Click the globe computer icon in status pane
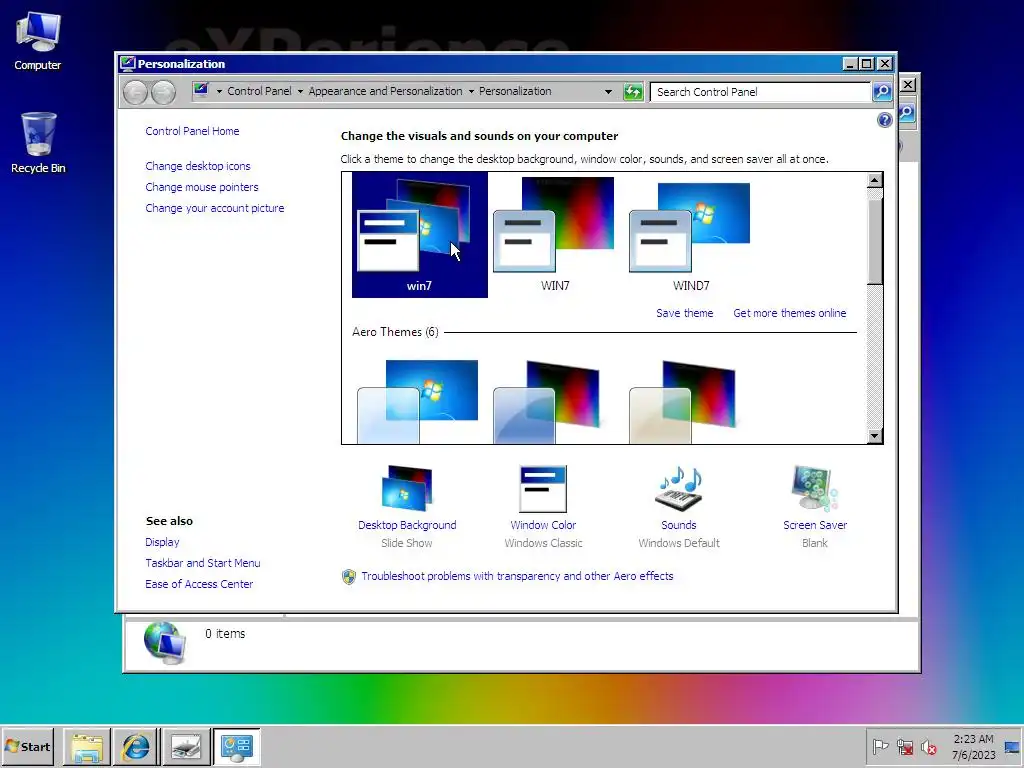Image resolution: width=1024 pixels, height=768 pixels. [165, 643]
